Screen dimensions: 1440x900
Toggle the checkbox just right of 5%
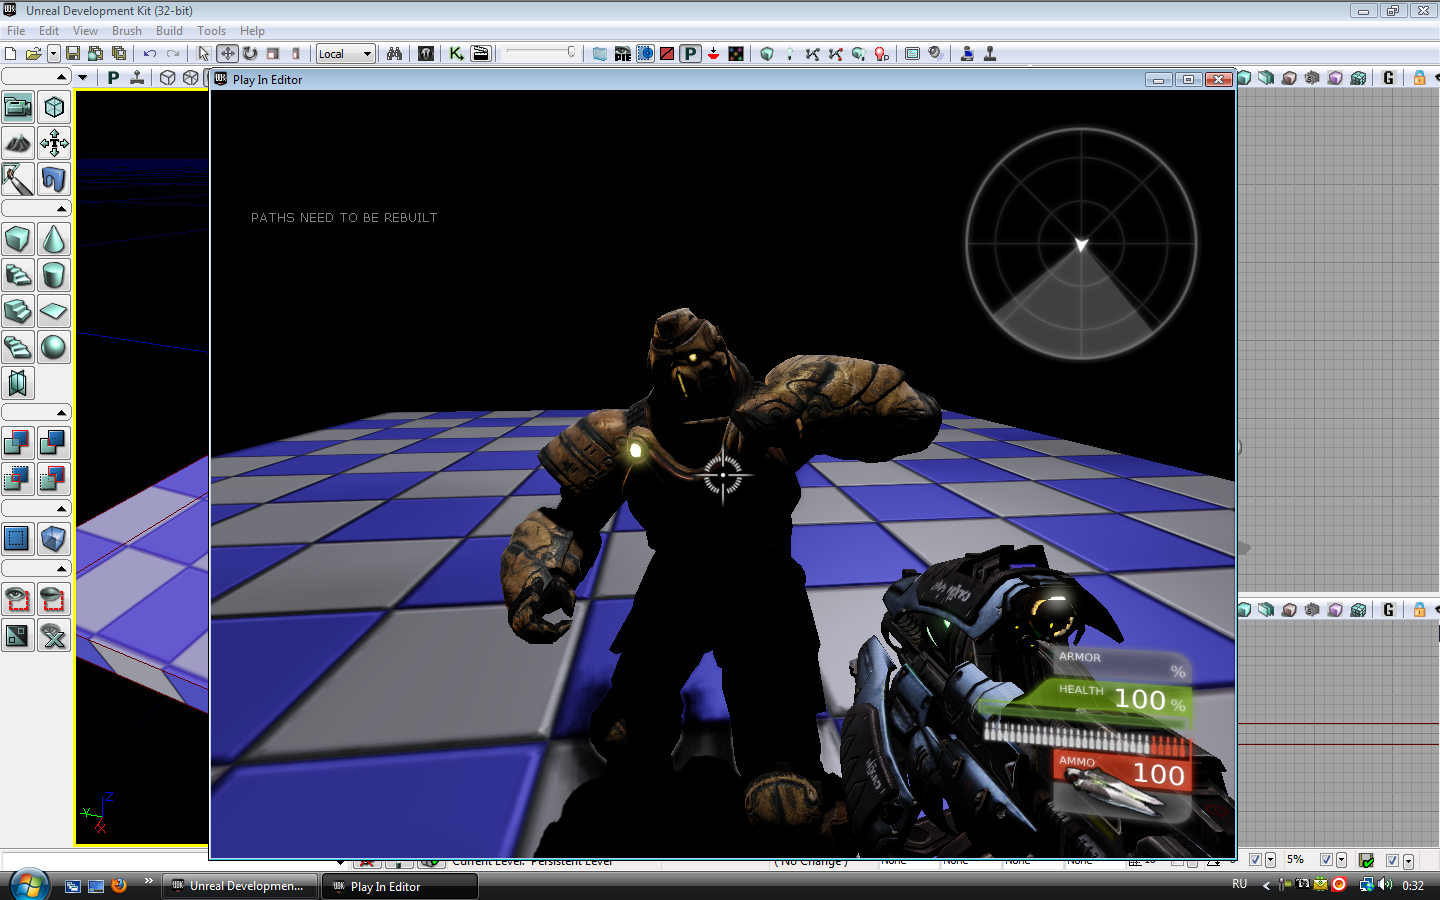point(1327,860)
